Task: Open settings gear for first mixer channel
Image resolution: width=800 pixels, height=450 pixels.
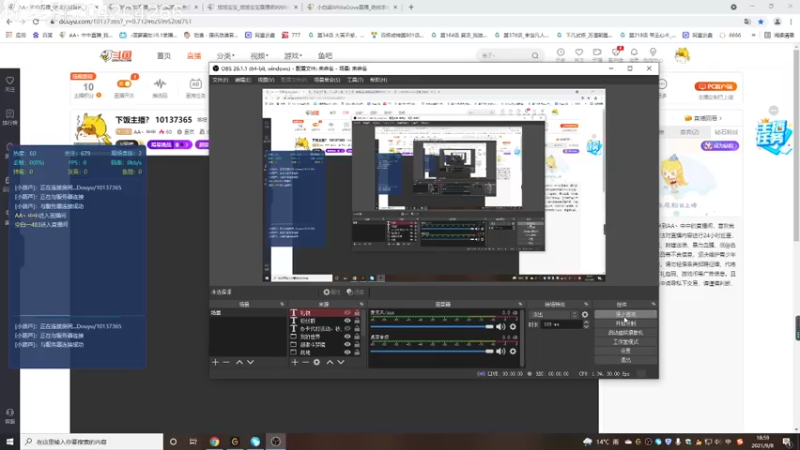Action: (x=513, y=327)
